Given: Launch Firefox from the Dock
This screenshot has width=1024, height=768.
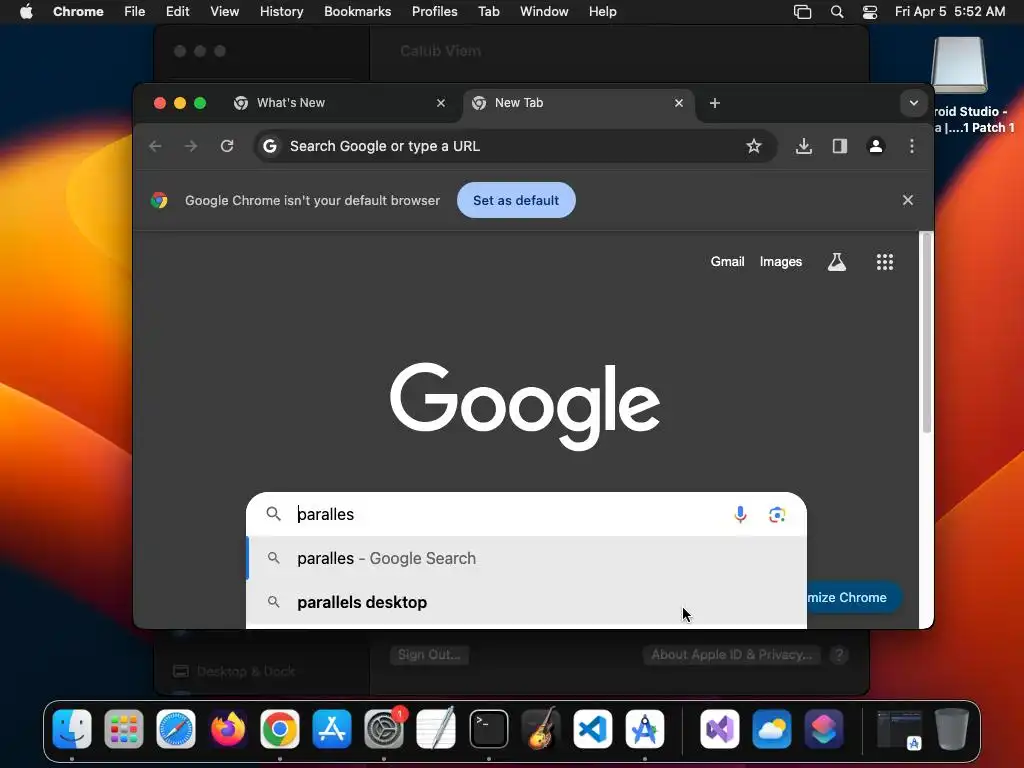Looking at the screenshot, I should [x=228, y=729].
